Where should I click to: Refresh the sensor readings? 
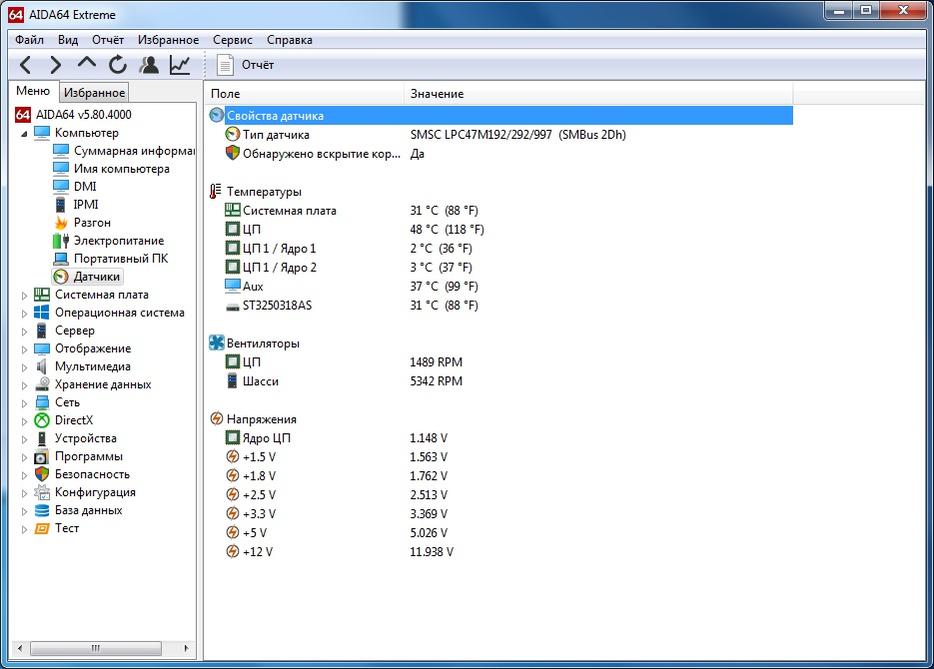point(118,64)
